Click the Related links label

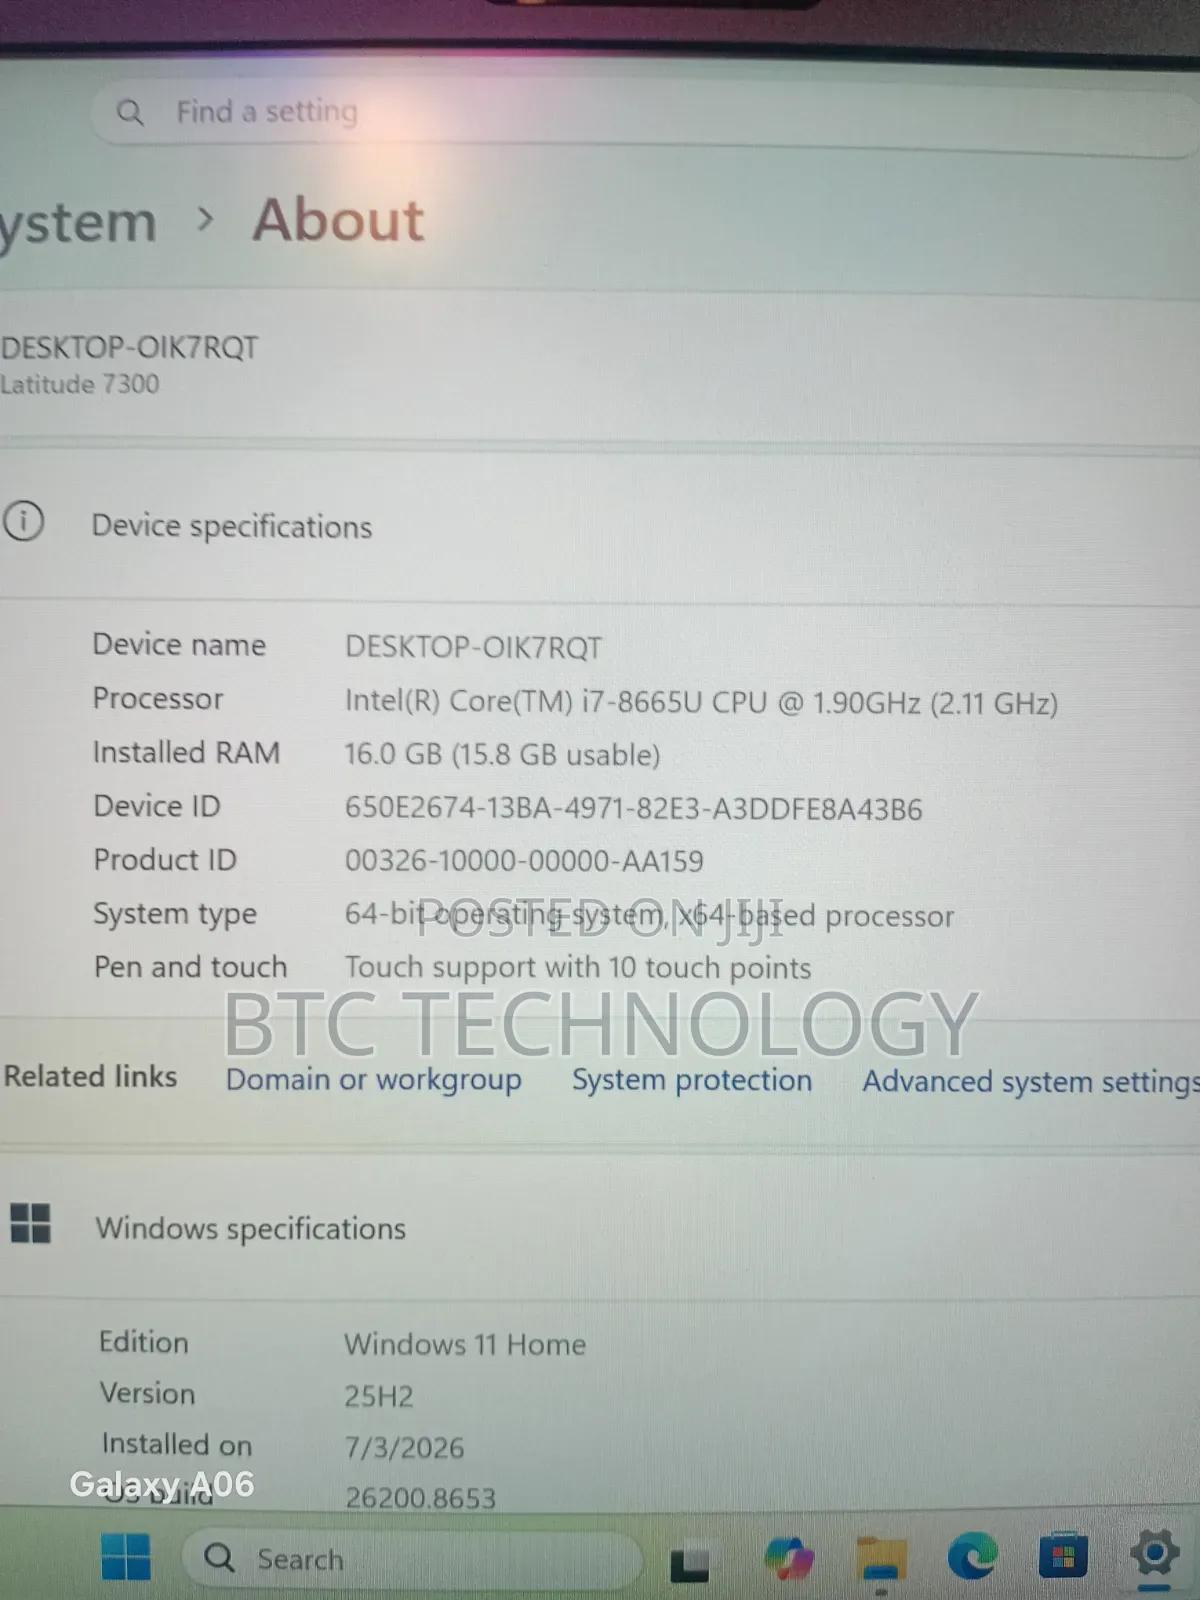[90, 1076]
